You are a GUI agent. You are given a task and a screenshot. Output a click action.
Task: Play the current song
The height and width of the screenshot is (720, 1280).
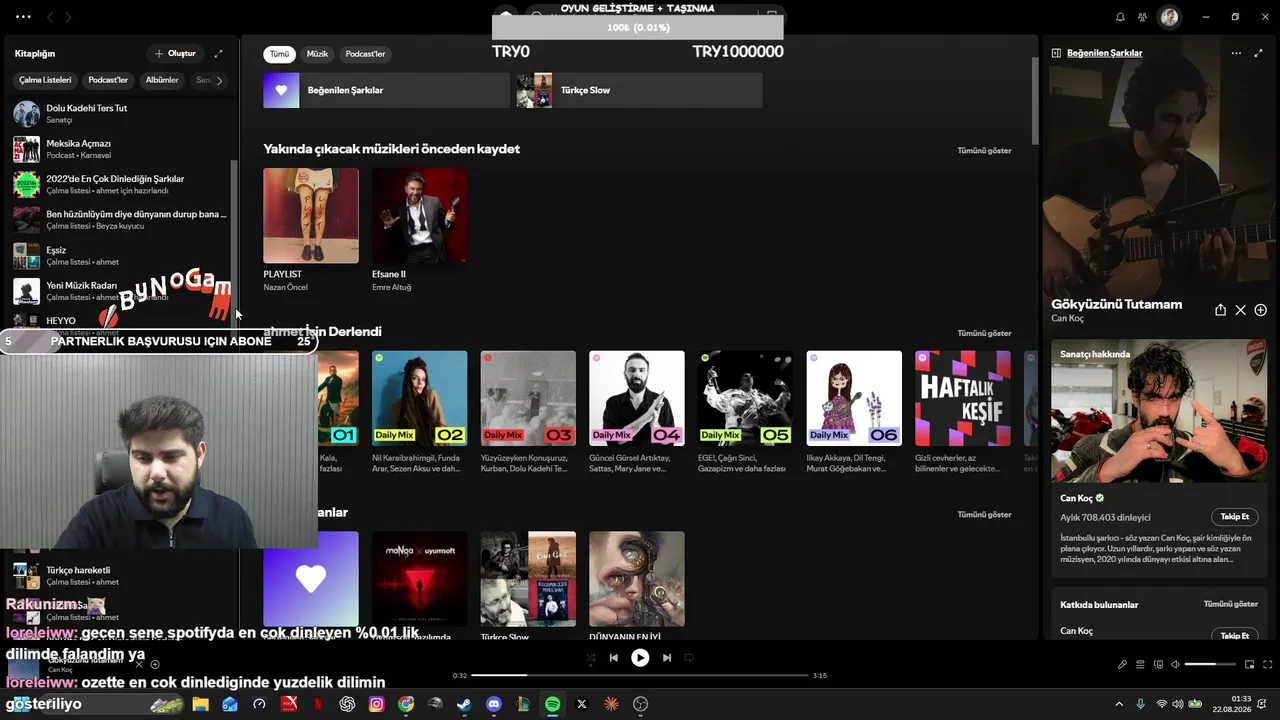point(640,658)
